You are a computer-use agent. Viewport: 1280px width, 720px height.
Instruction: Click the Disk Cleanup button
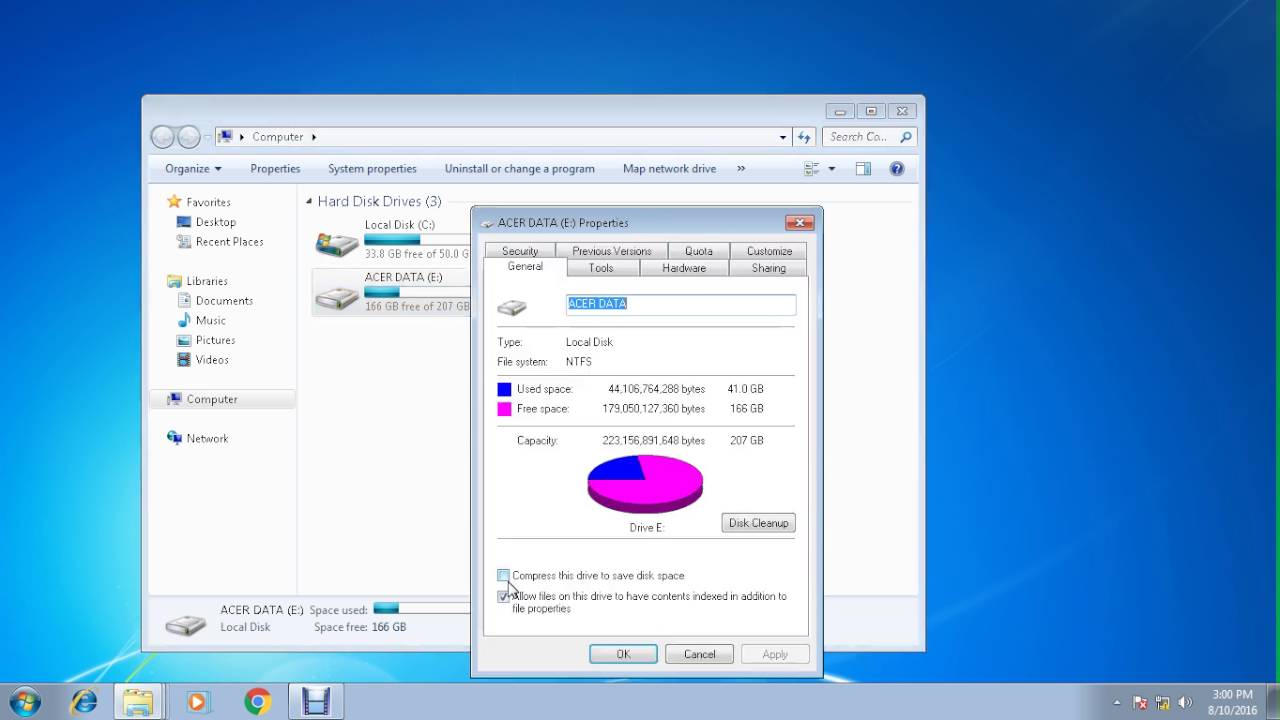click(758, 523)
